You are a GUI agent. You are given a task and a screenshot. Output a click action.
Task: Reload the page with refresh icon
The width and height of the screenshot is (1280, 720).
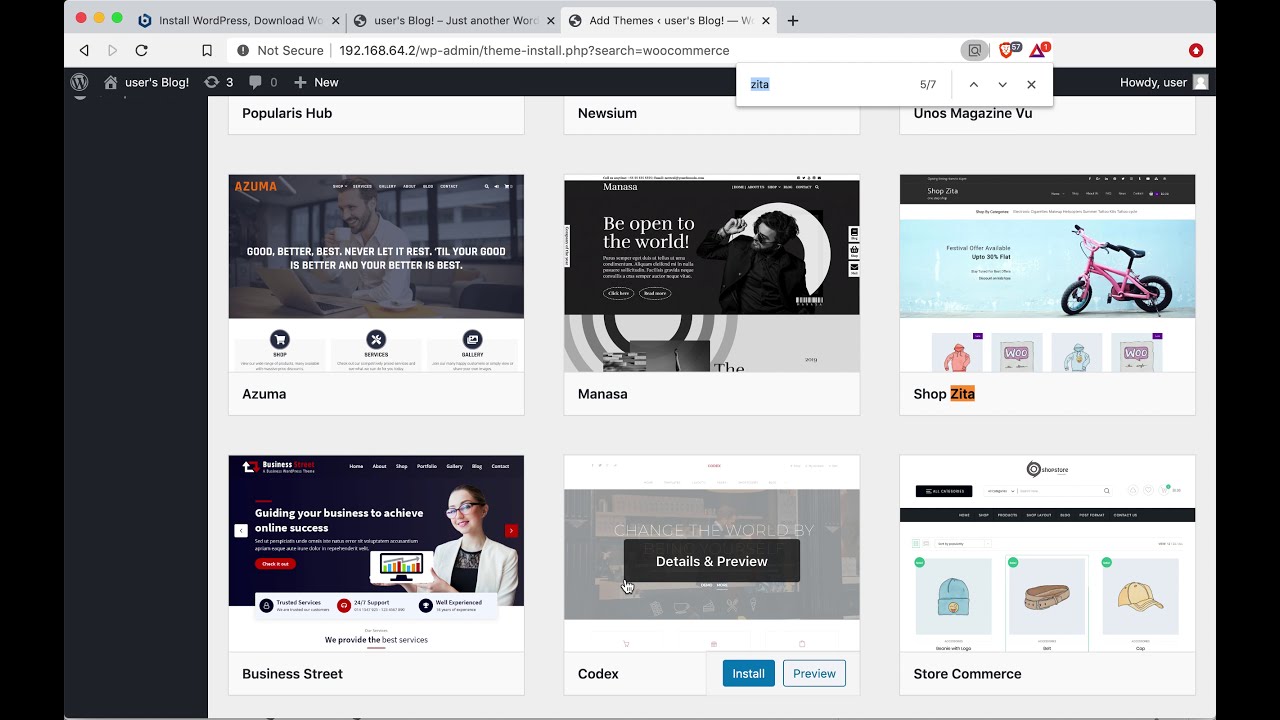[141, 50]
